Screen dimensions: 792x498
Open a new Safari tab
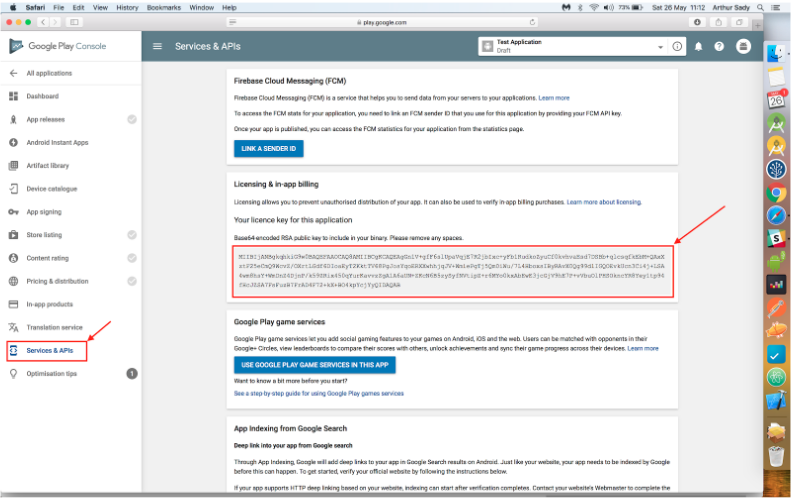click(757, 25)
